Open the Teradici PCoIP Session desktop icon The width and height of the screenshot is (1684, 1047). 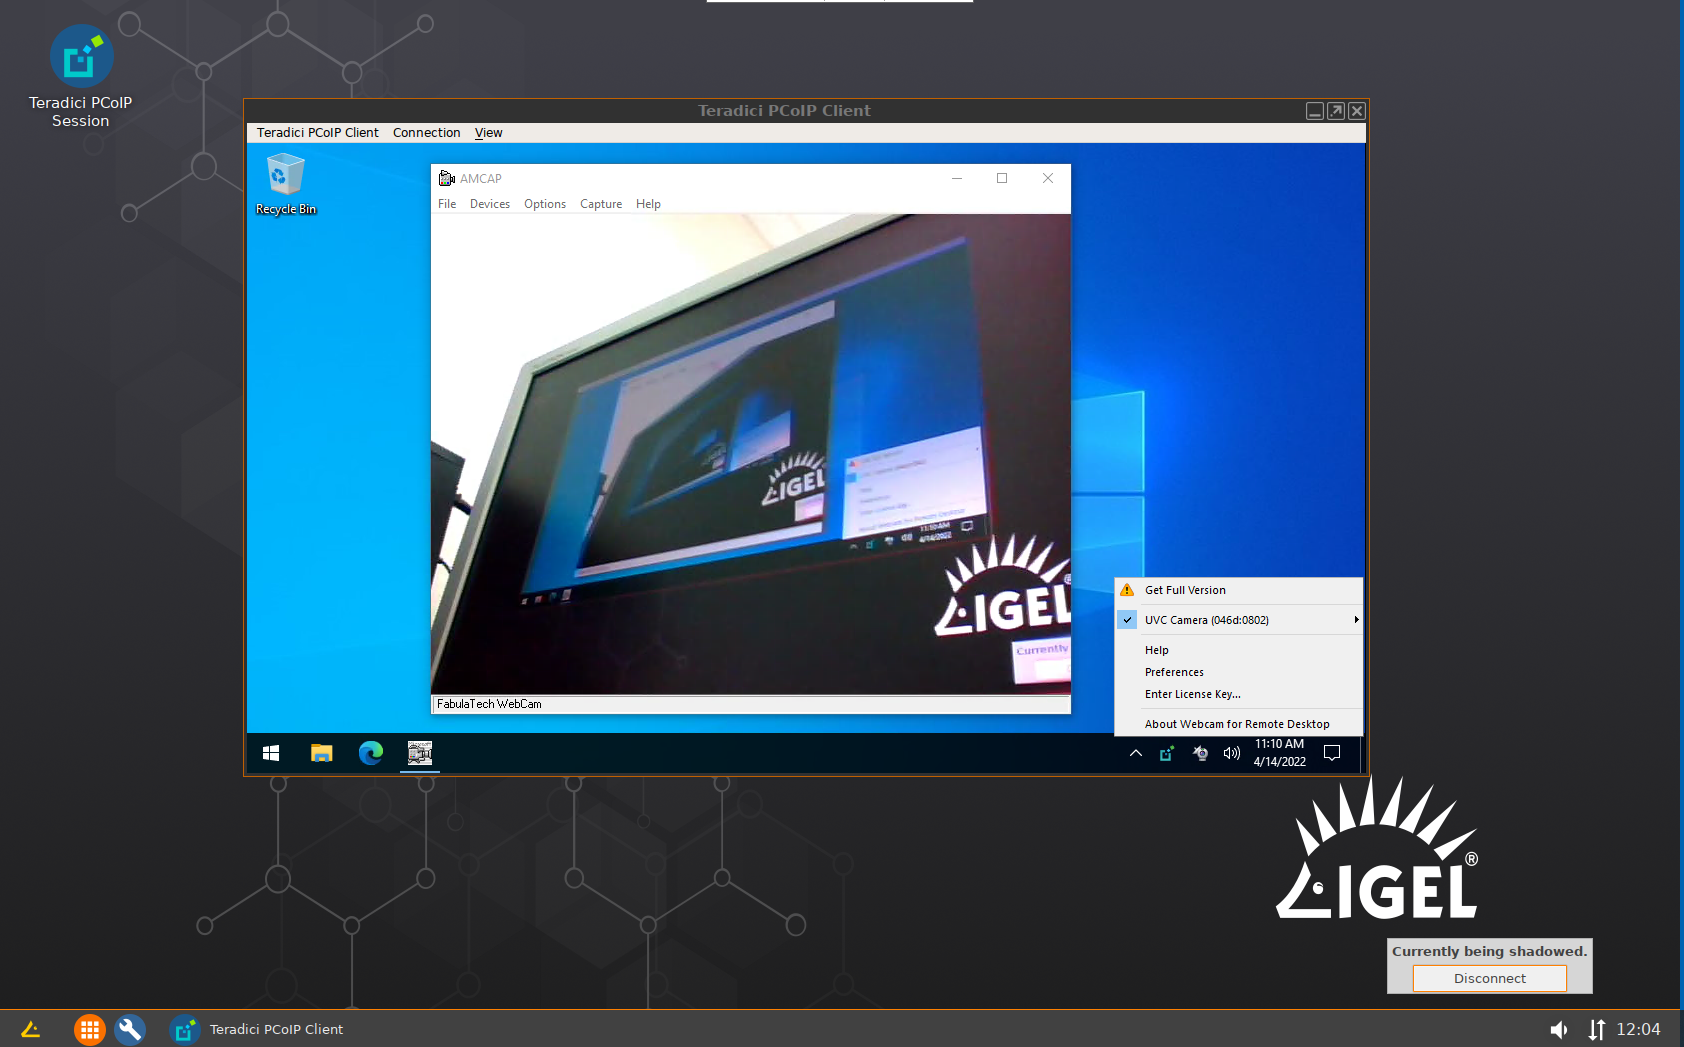coord(80,77)
